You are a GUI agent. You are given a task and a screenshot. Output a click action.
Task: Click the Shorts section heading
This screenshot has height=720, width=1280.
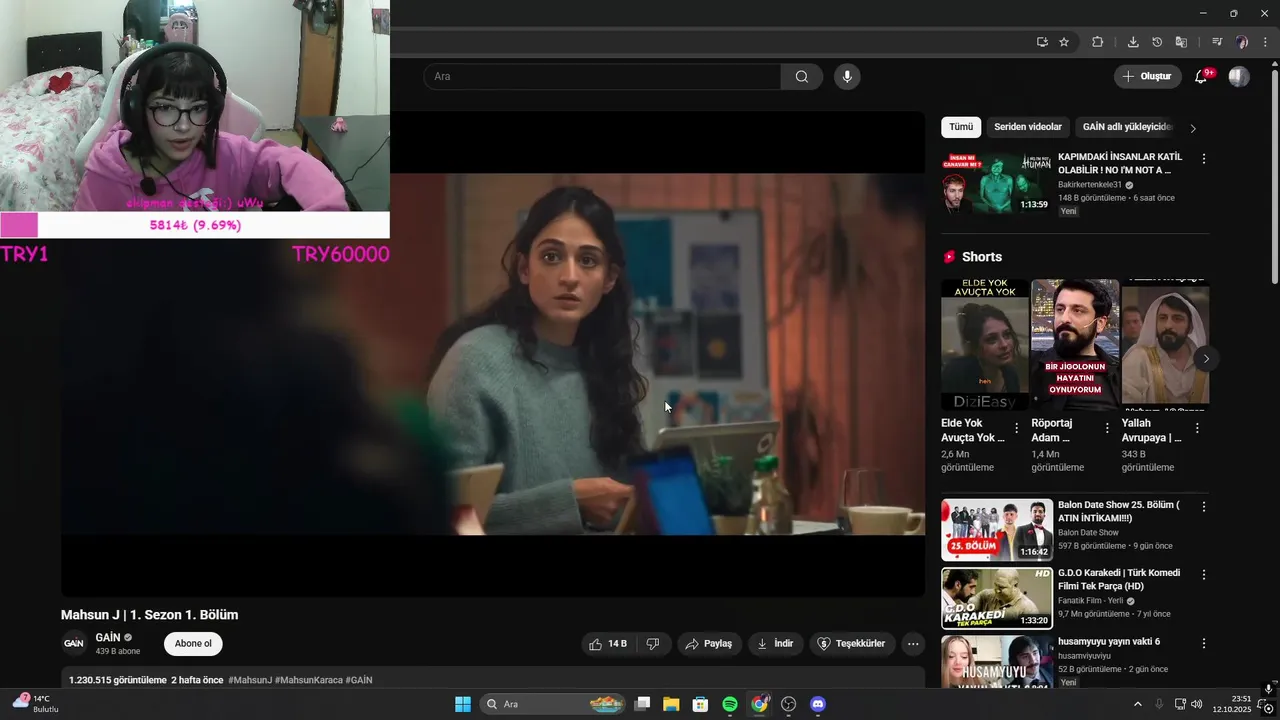click(x=981, y=257)
